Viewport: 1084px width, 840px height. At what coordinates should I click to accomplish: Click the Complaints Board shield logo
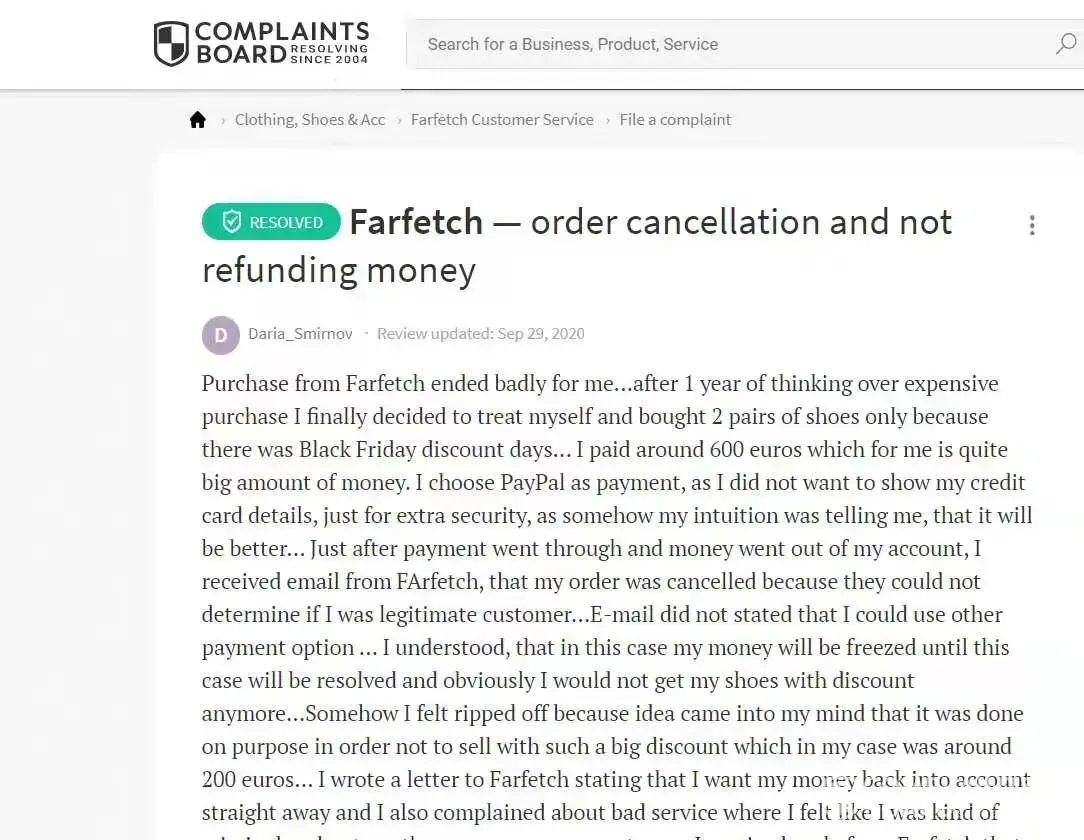[x=171, y=44]
